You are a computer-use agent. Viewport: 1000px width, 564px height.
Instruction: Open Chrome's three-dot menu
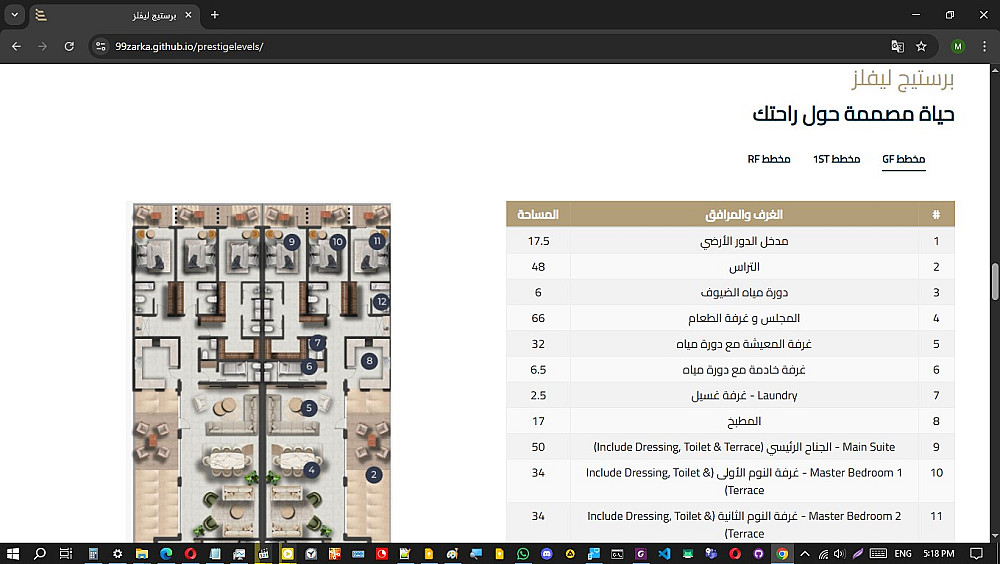click(x=984, y=46)
